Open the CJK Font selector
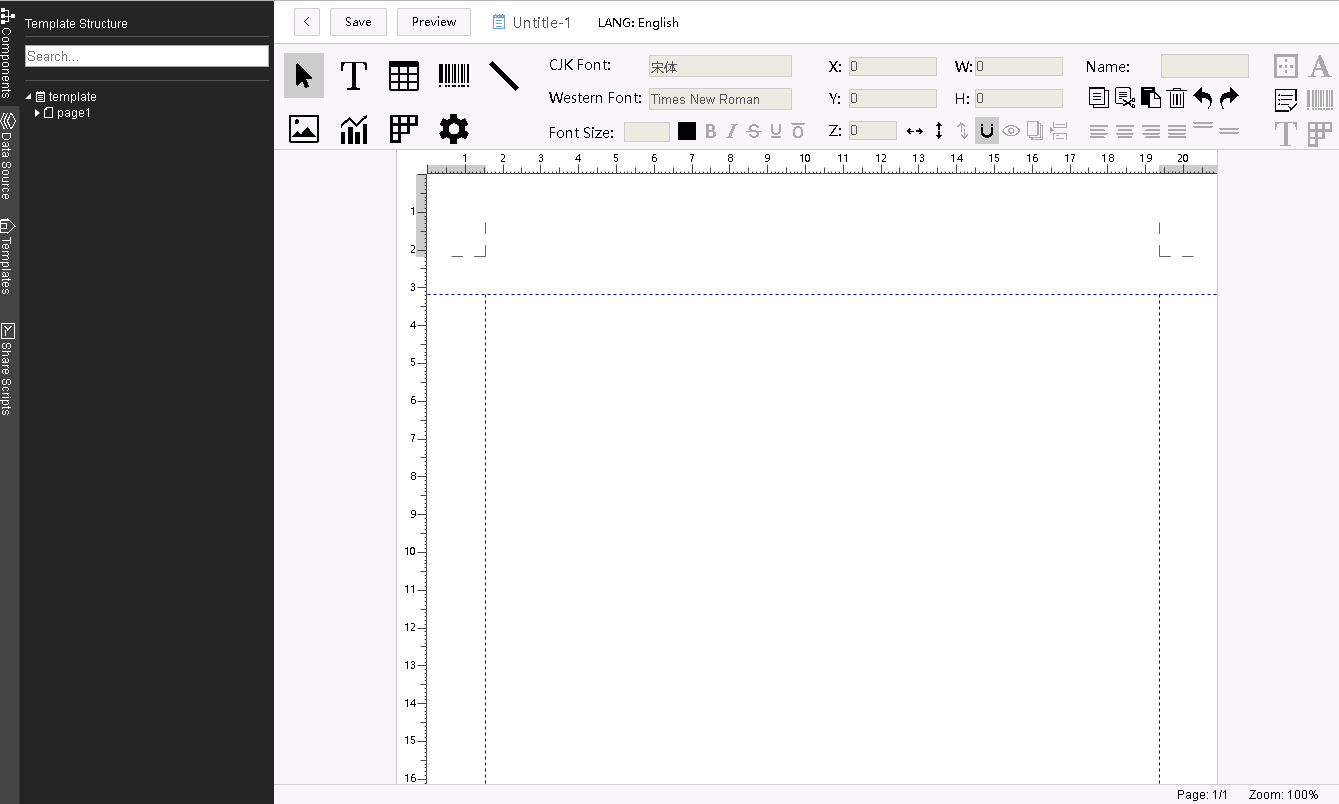The image size is (1339, 804). point(720,67)
